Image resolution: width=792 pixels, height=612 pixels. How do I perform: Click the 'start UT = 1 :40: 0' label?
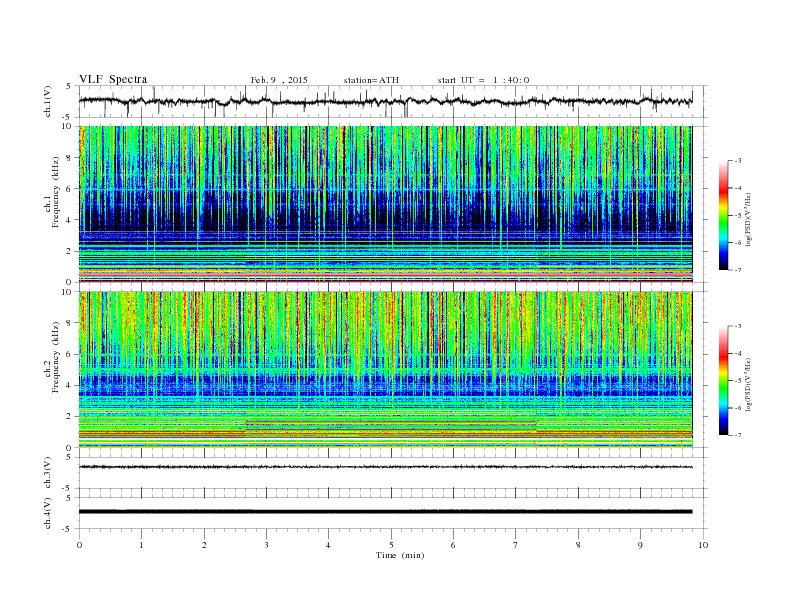pyautogui.click(x=483, y=80)
